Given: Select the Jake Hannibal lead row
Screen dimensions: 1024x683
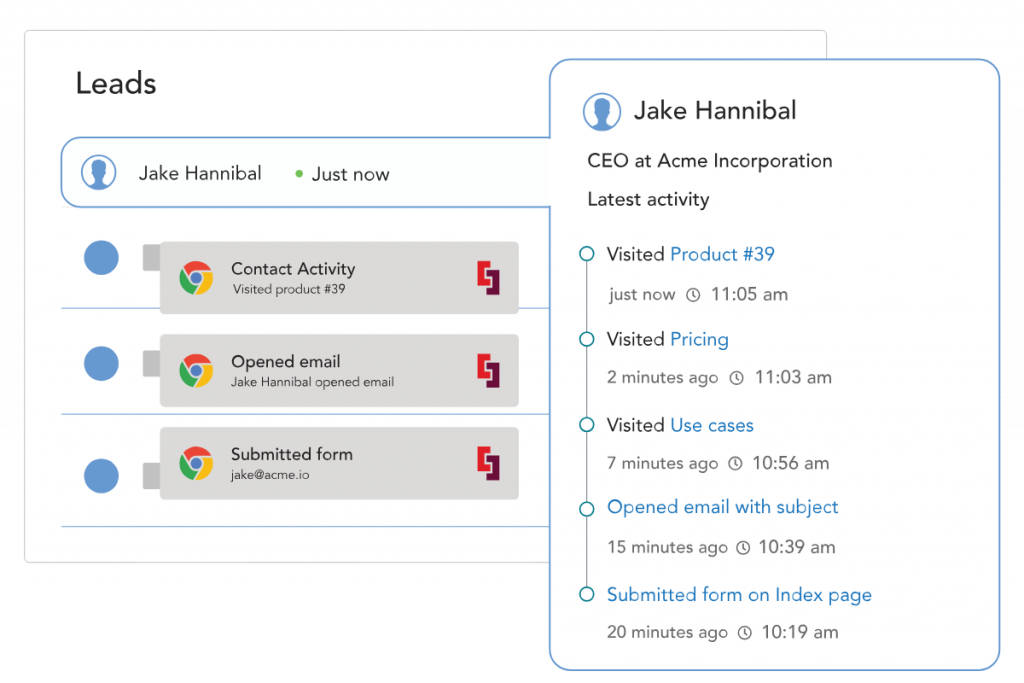Looking at the screenshot, I should (300, 173).
